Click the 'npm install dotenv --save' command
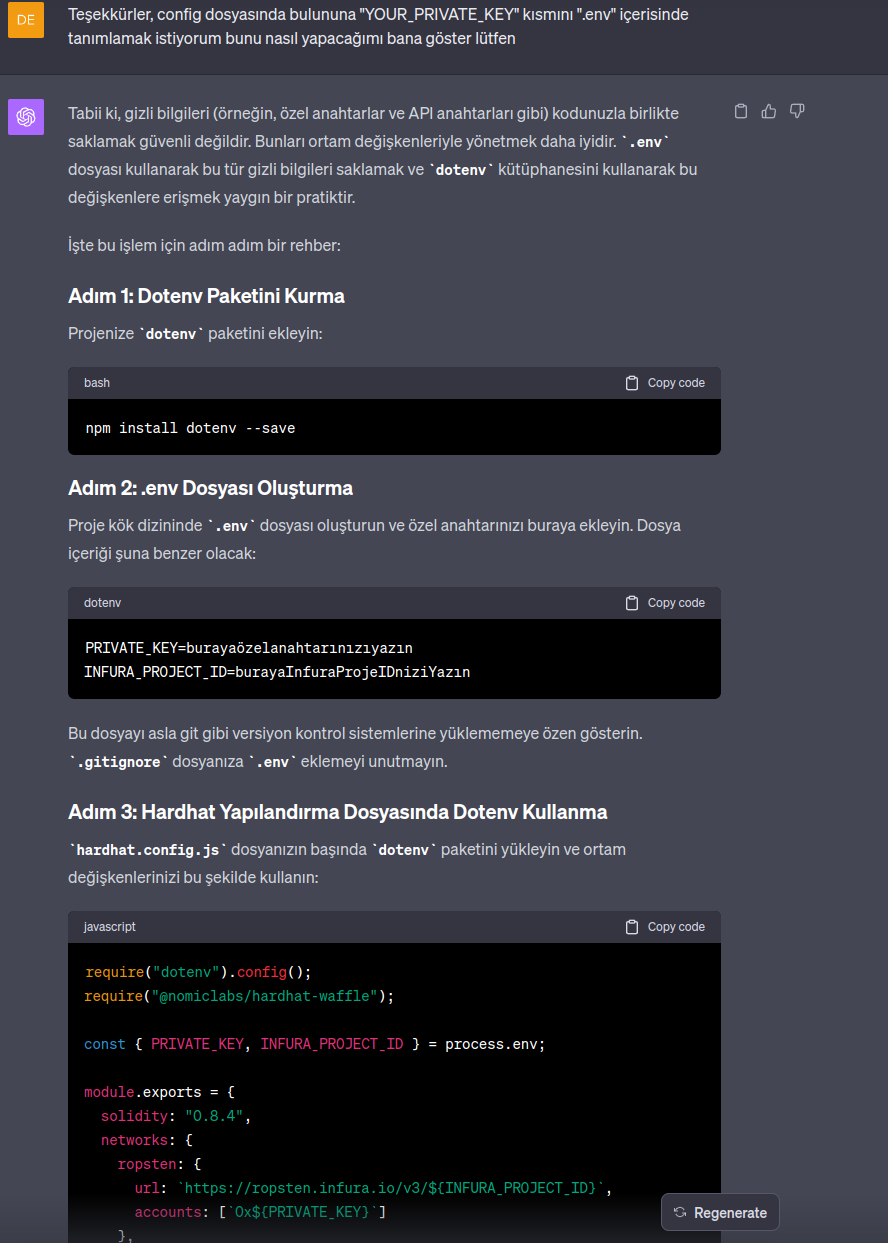This screenshot has width=888, height=1243. point(190,428)
